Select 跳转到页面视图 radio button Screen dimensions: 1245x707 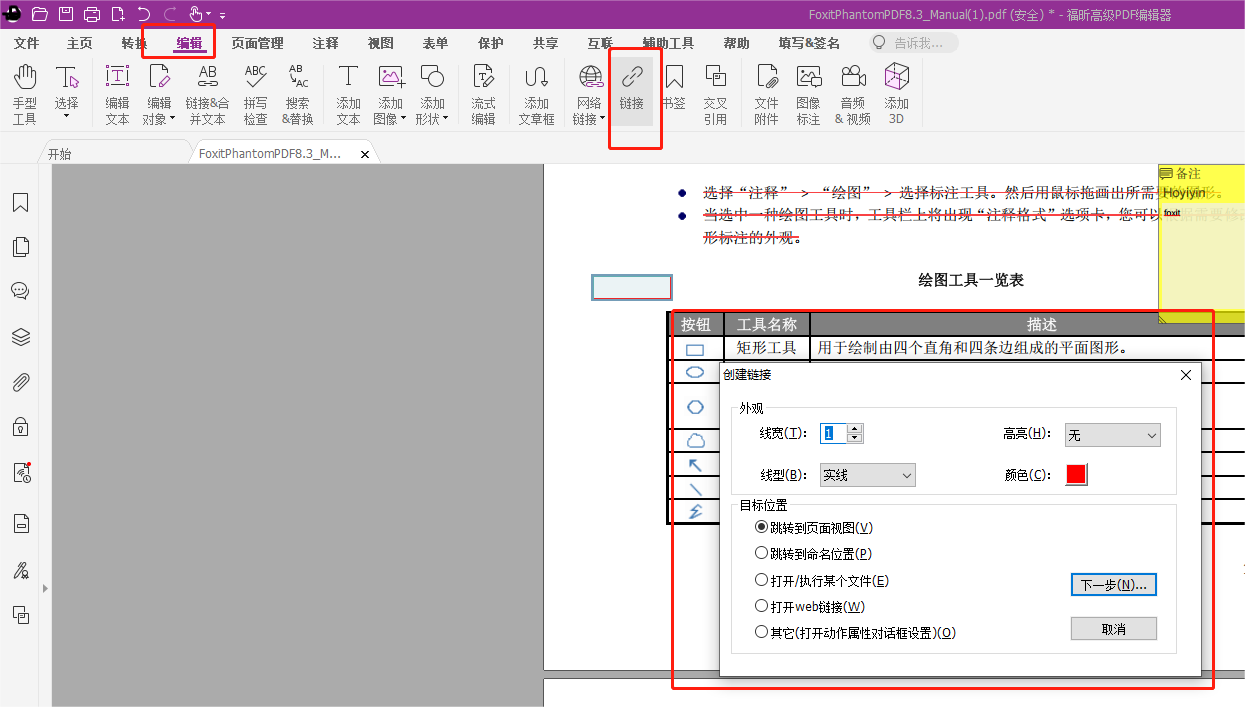coord(761,528)
